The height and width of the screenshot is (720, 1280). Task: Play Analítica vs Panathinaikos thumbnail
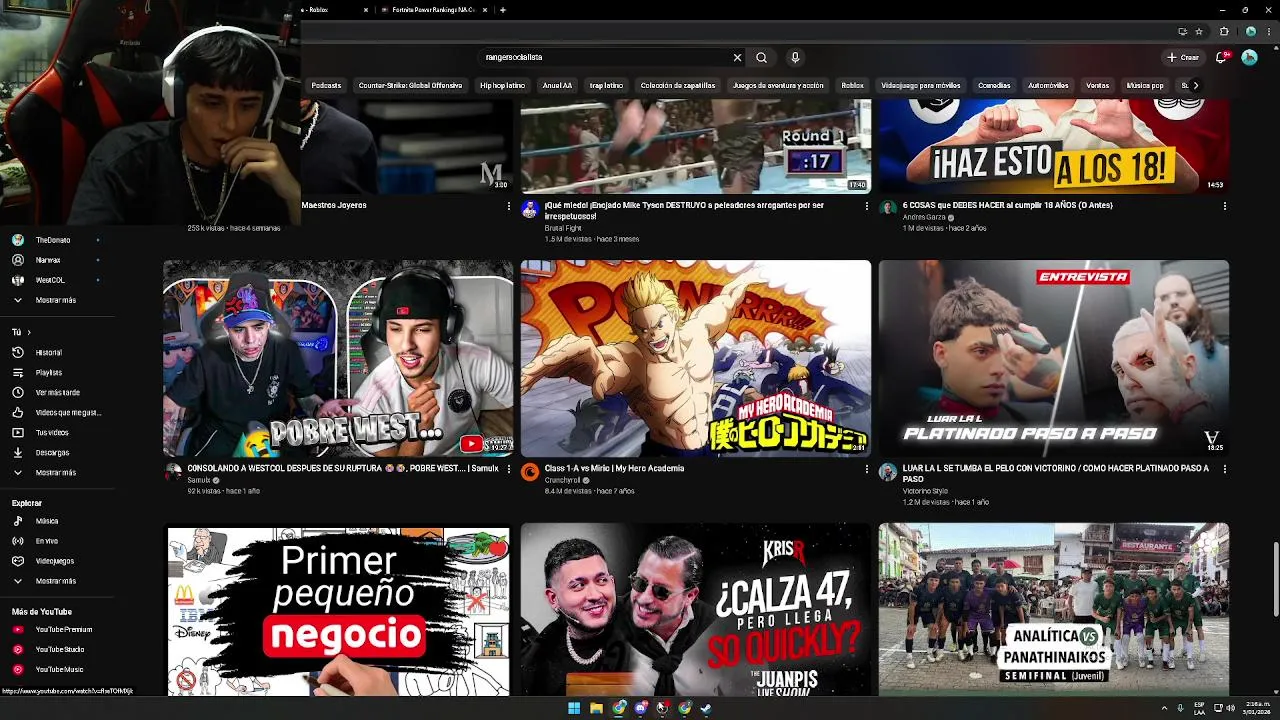pos(1054,609)
